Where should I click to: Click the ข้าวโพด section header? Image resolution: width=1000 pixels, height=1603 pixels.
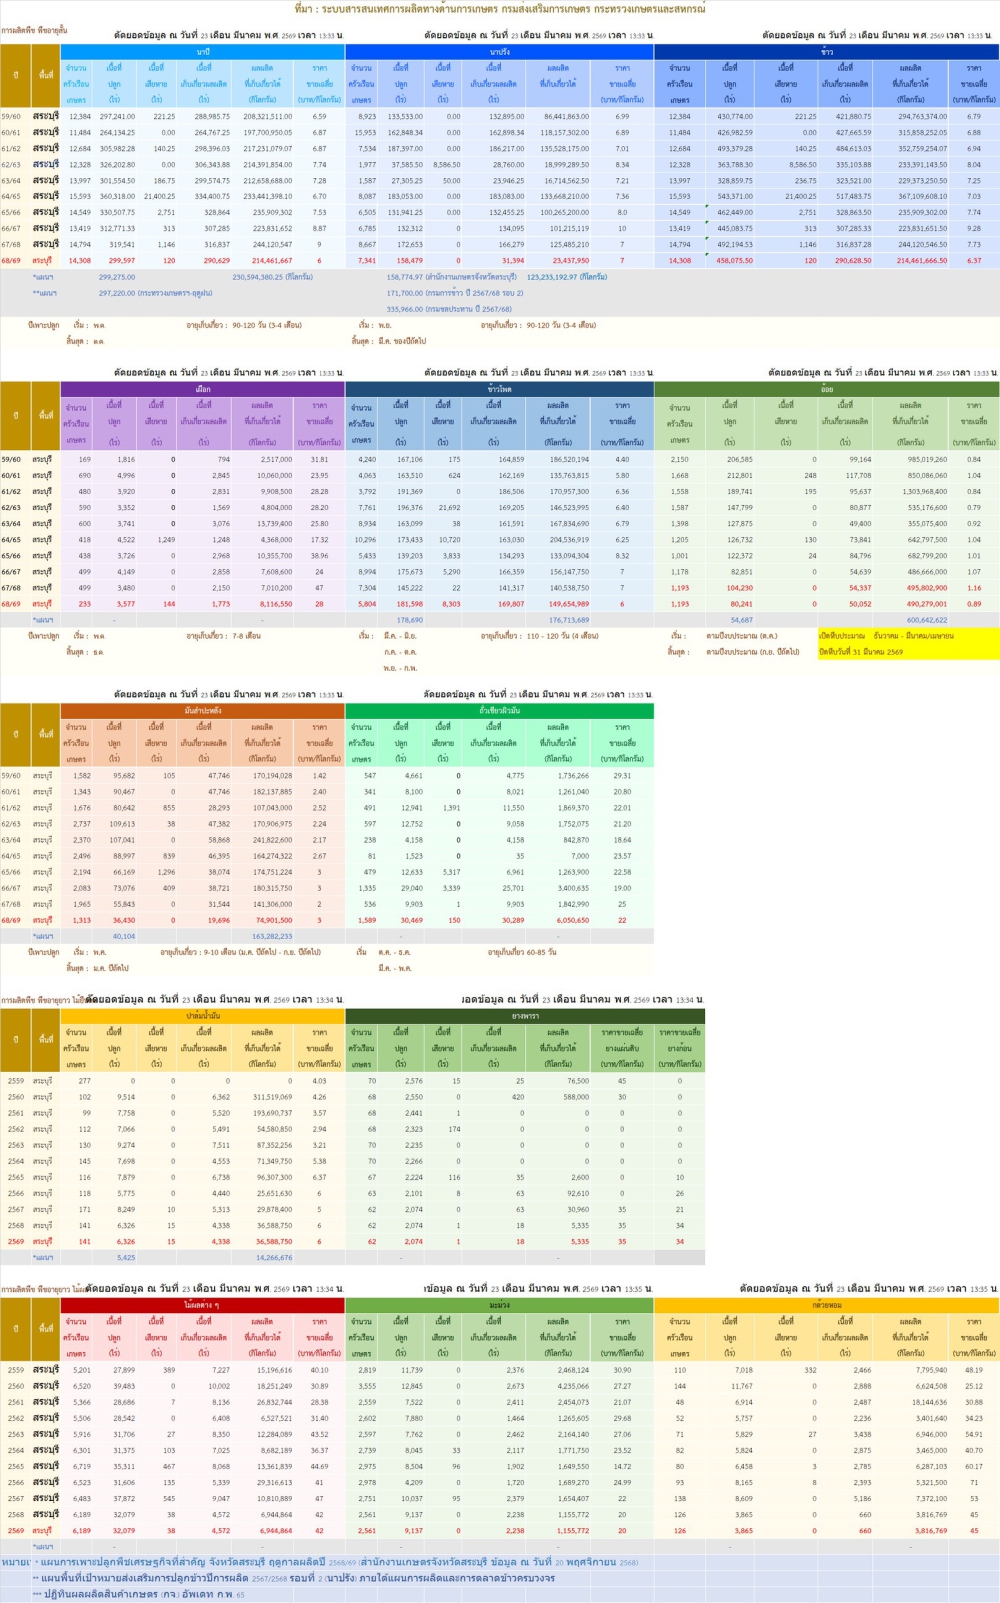click(500, 389)
